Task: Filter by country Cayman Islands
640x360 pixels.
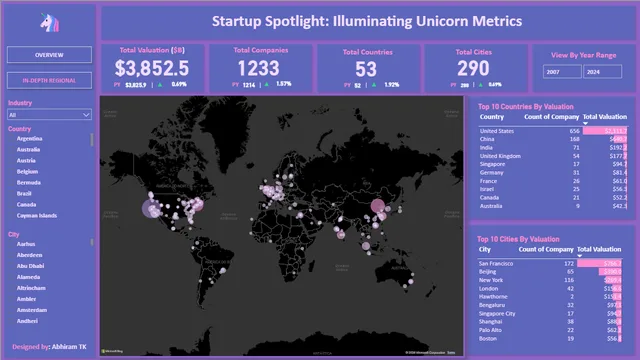Action: pos(37,216)
